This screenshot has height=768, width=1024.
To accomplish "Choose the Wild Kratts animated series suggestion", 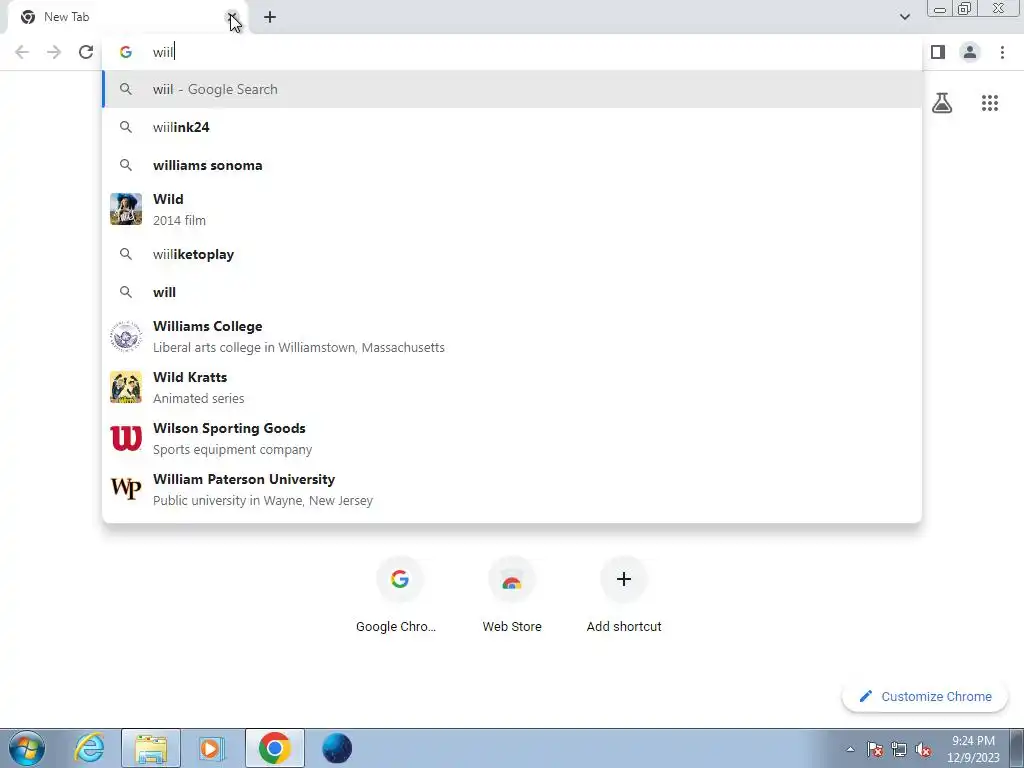I will pyautogui.click(x=512, y=387).
